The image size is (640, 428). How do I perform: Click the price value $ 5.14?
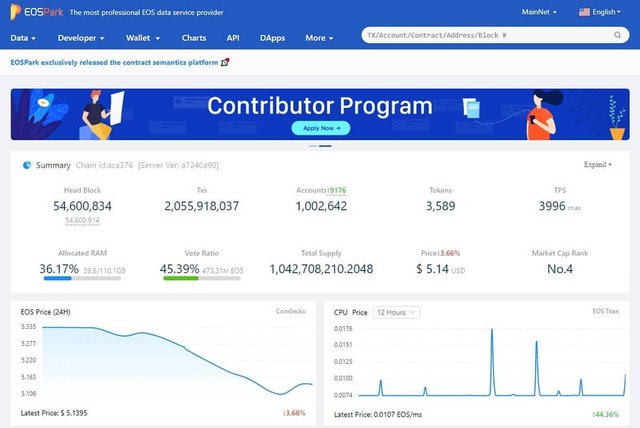click(x=432, y=269)
